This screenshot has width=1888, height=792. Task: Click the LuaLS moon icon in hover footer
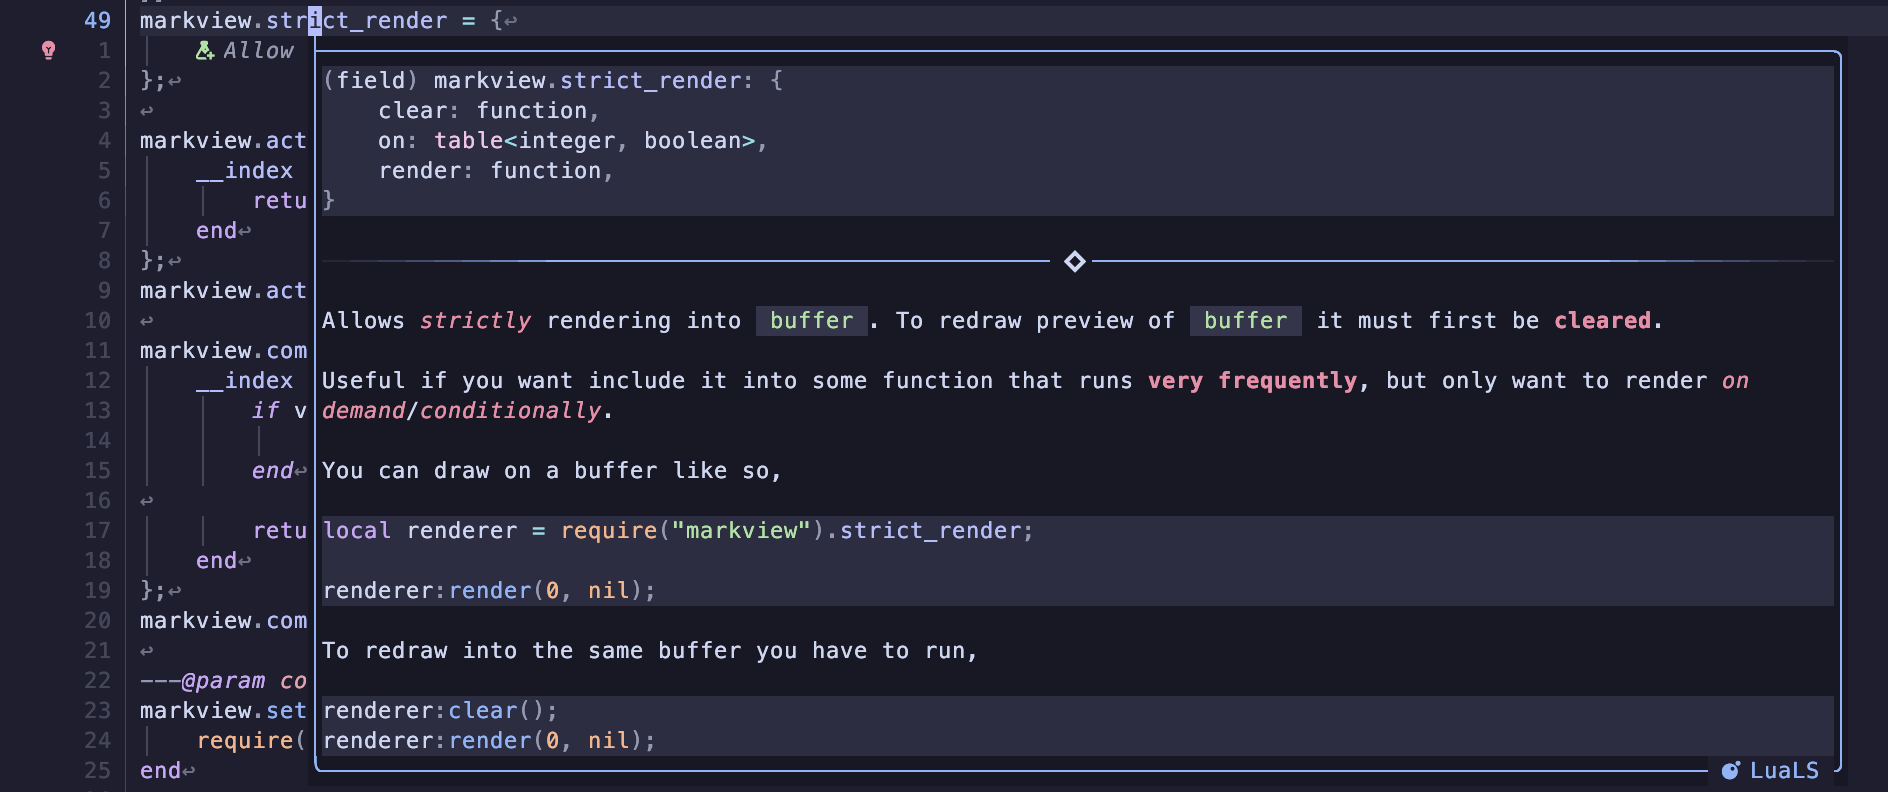(1730, 770)
